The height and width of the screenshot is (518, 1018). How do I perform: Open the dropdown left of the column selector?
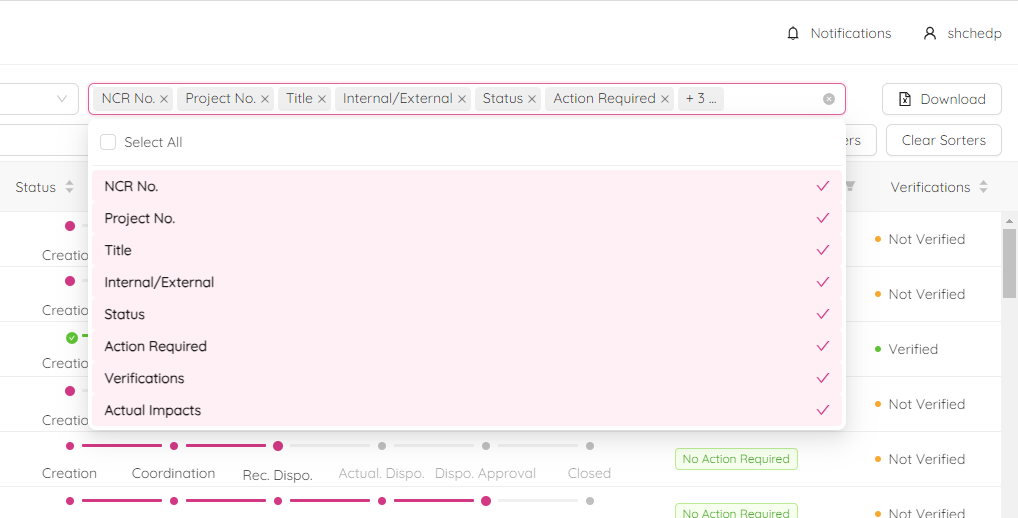[x=40, y=99]
